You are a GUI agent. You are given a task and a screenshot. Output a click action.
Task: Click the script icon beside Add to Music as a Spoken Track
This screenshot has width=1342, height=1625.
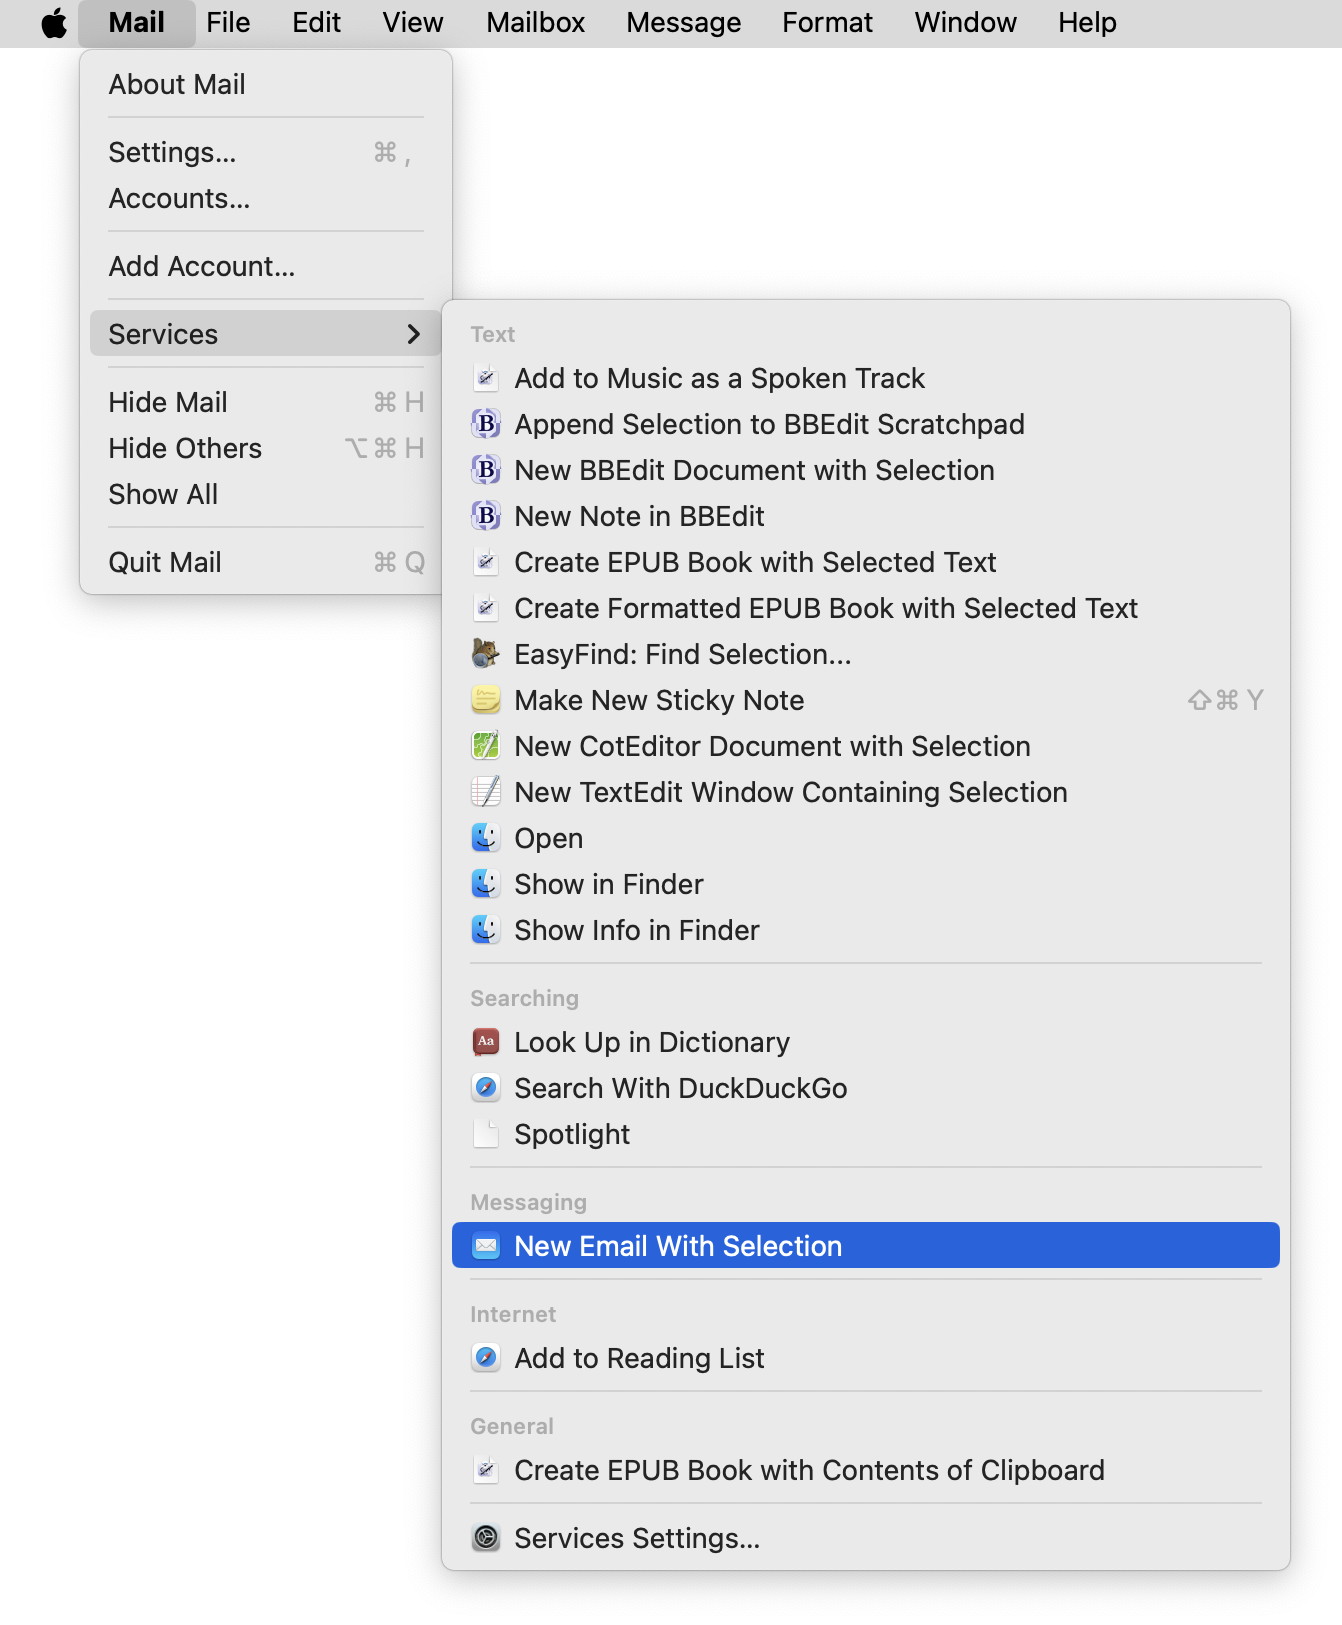[x=486, y=378]
